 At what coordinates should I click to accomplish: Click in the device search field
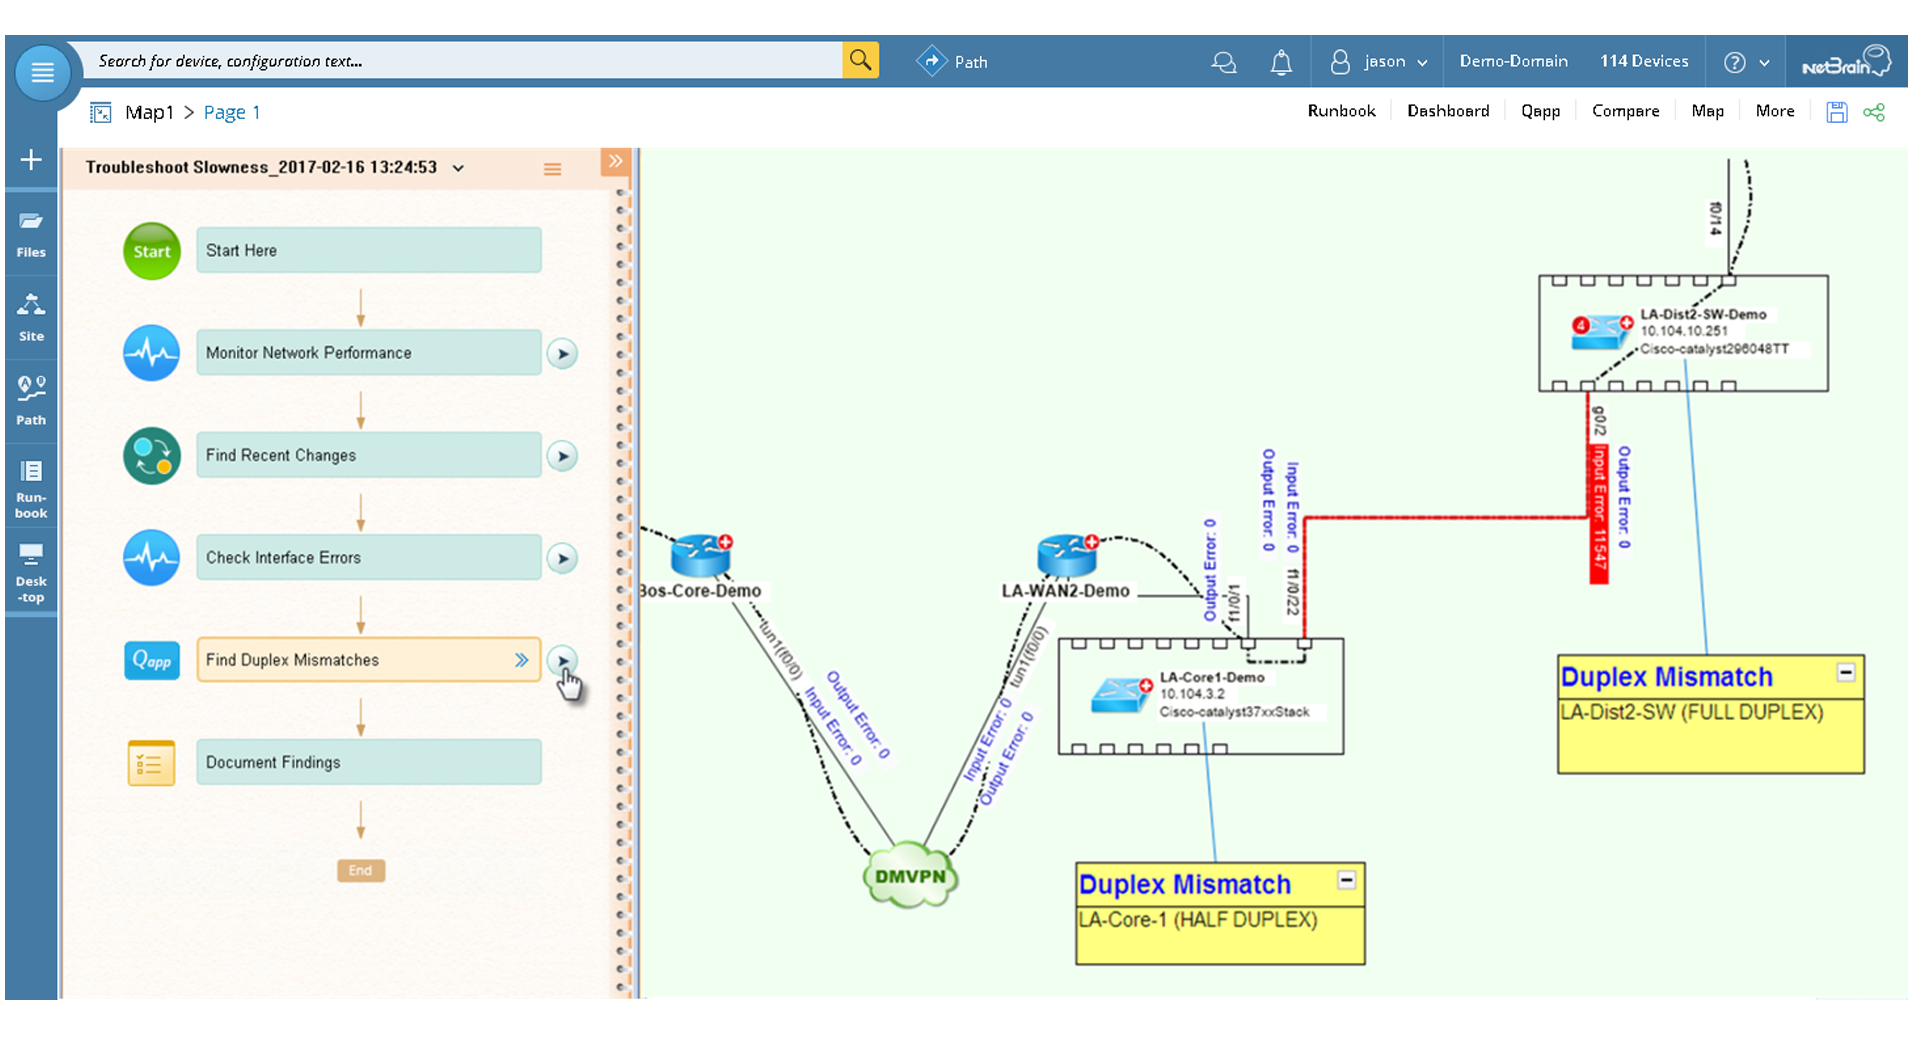(x=460, y=61)
